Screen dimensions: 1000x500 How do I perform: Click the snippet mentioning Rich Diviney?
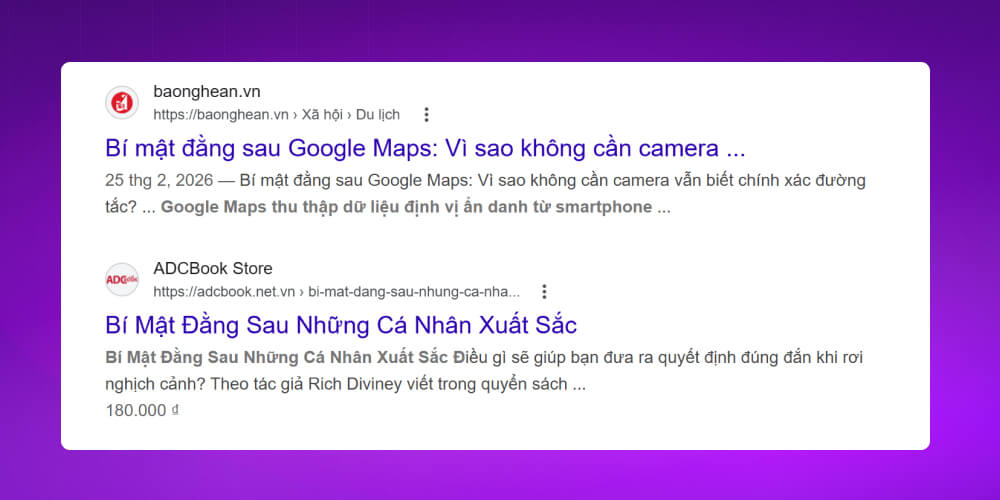[x=484, y=371]
